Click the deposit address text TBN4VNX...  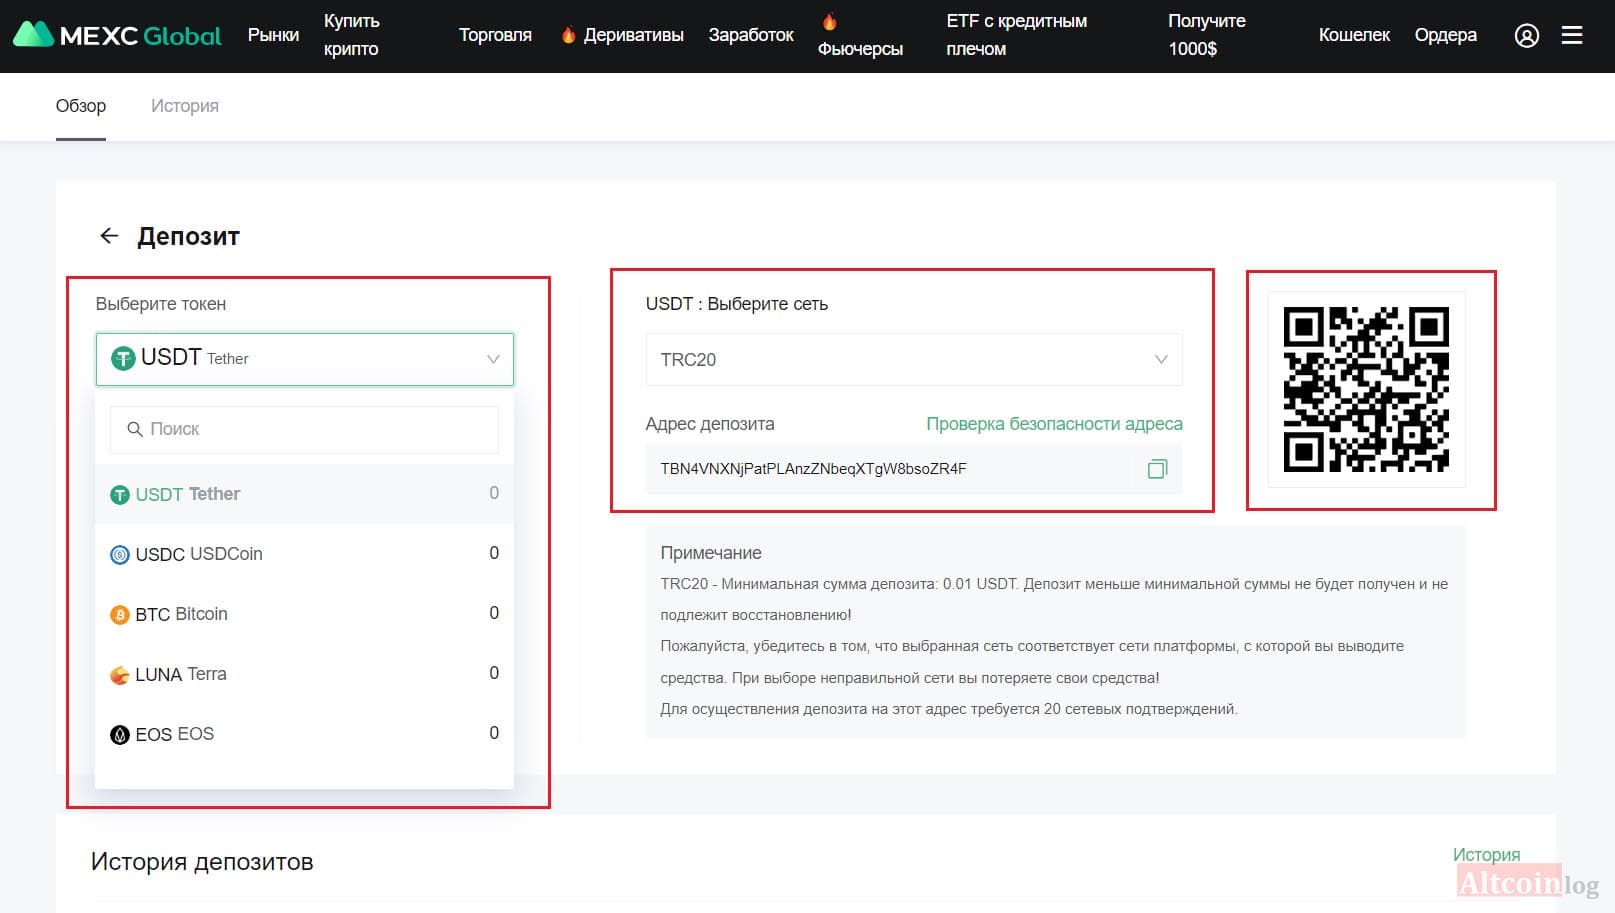[813, 469]
